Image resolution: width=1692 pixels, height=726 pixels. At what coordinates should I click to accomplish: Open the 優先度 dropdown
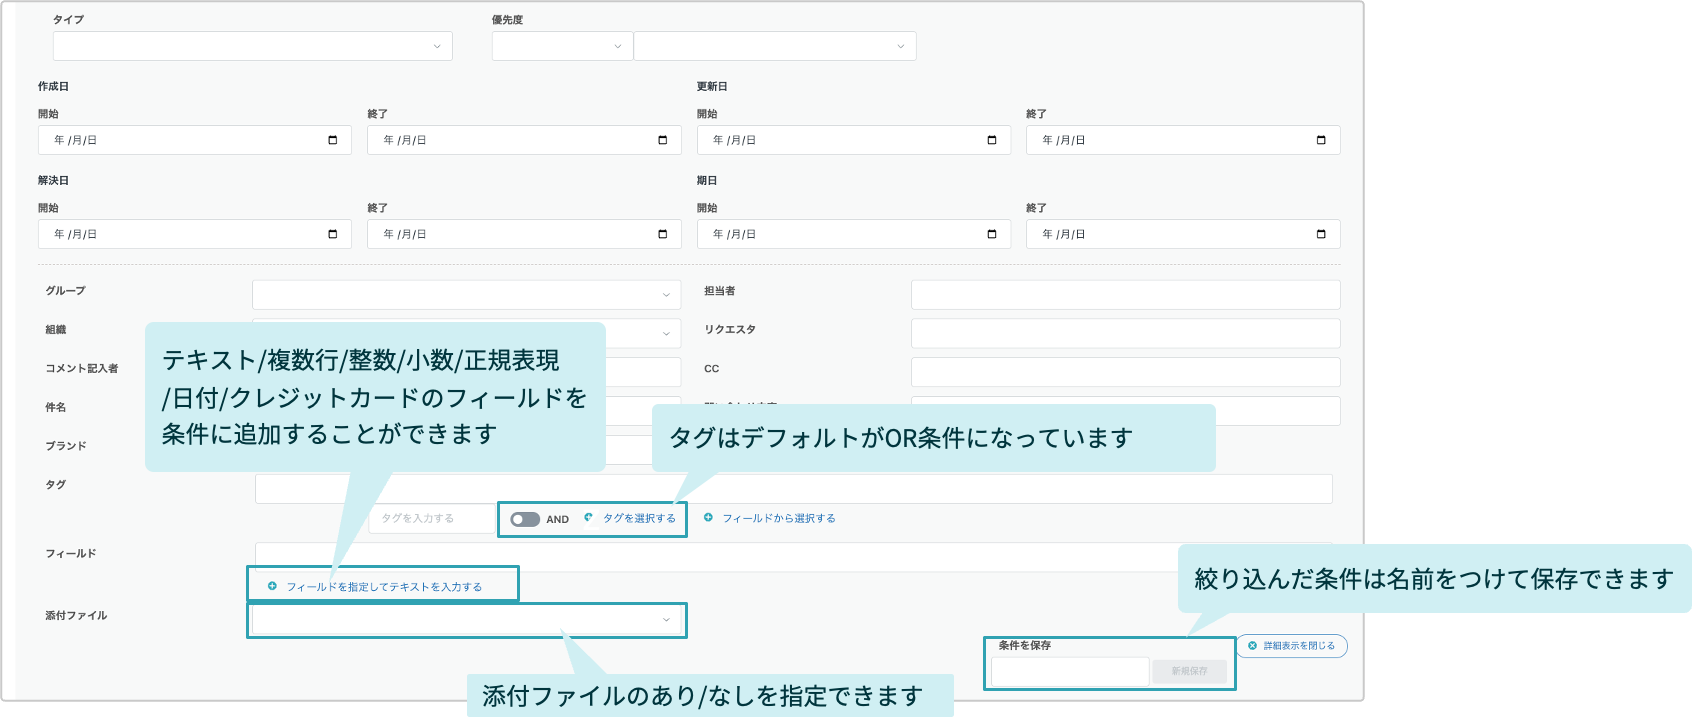tap(562, 46)
